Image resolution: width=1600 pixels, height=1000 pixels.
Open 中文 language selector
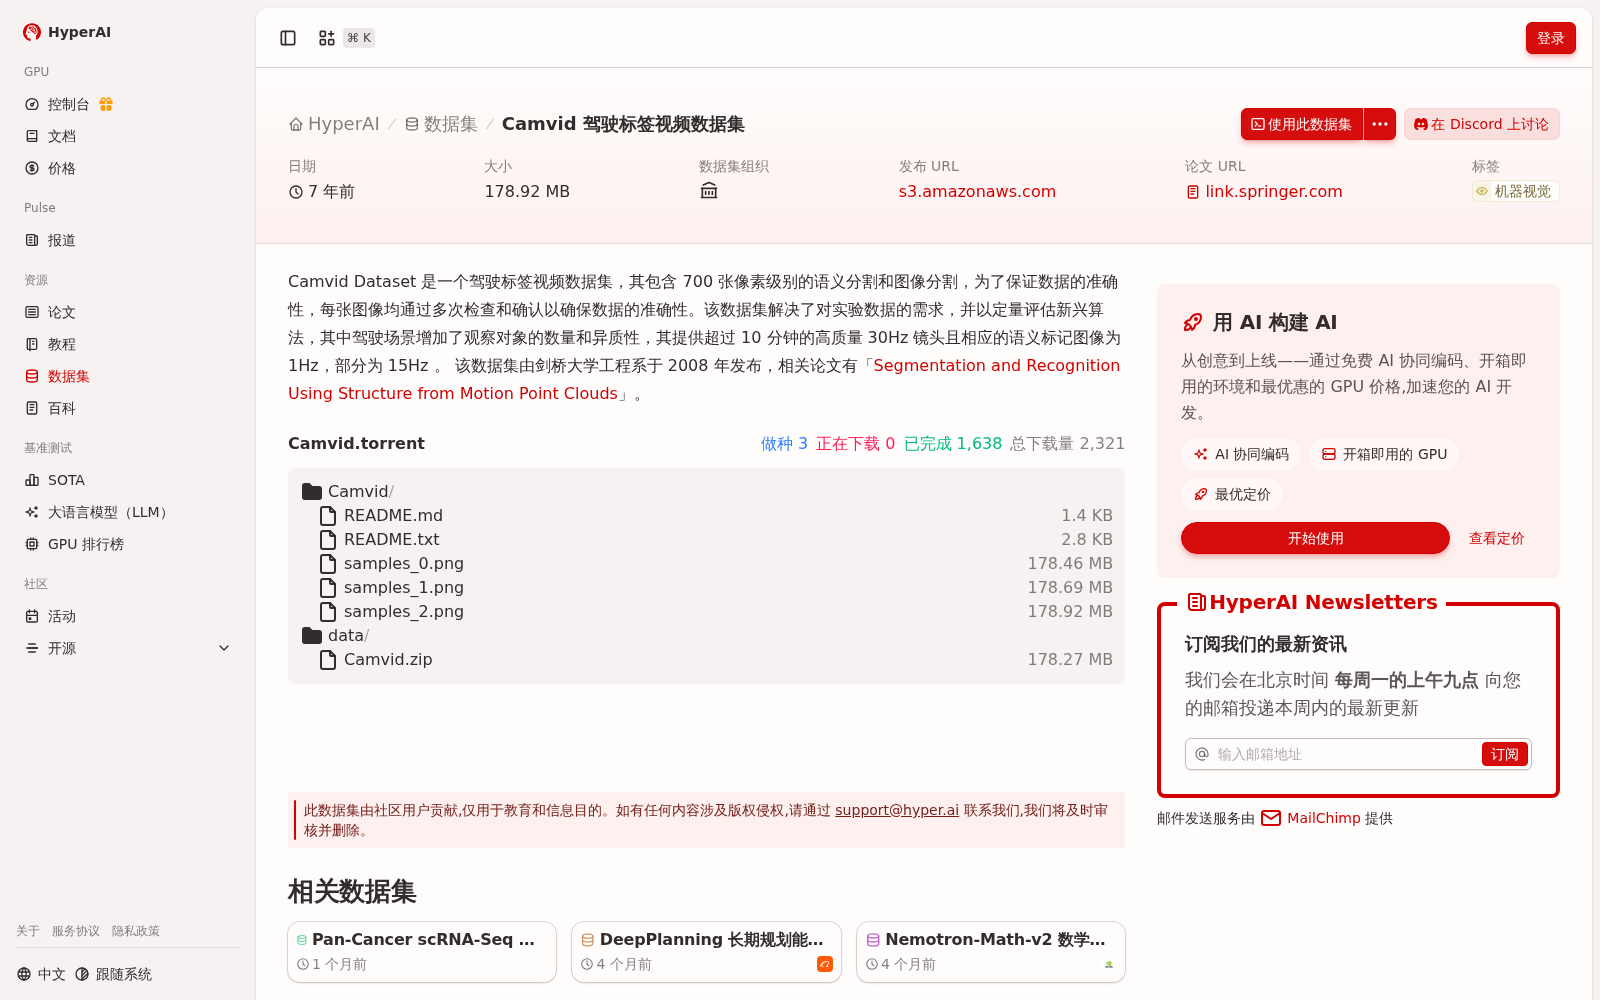(41, 974)
